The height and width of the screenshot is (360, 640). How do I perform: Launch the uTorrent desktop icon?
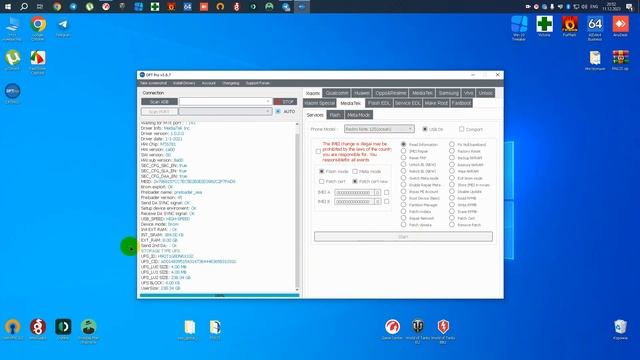tap(13, 60)
